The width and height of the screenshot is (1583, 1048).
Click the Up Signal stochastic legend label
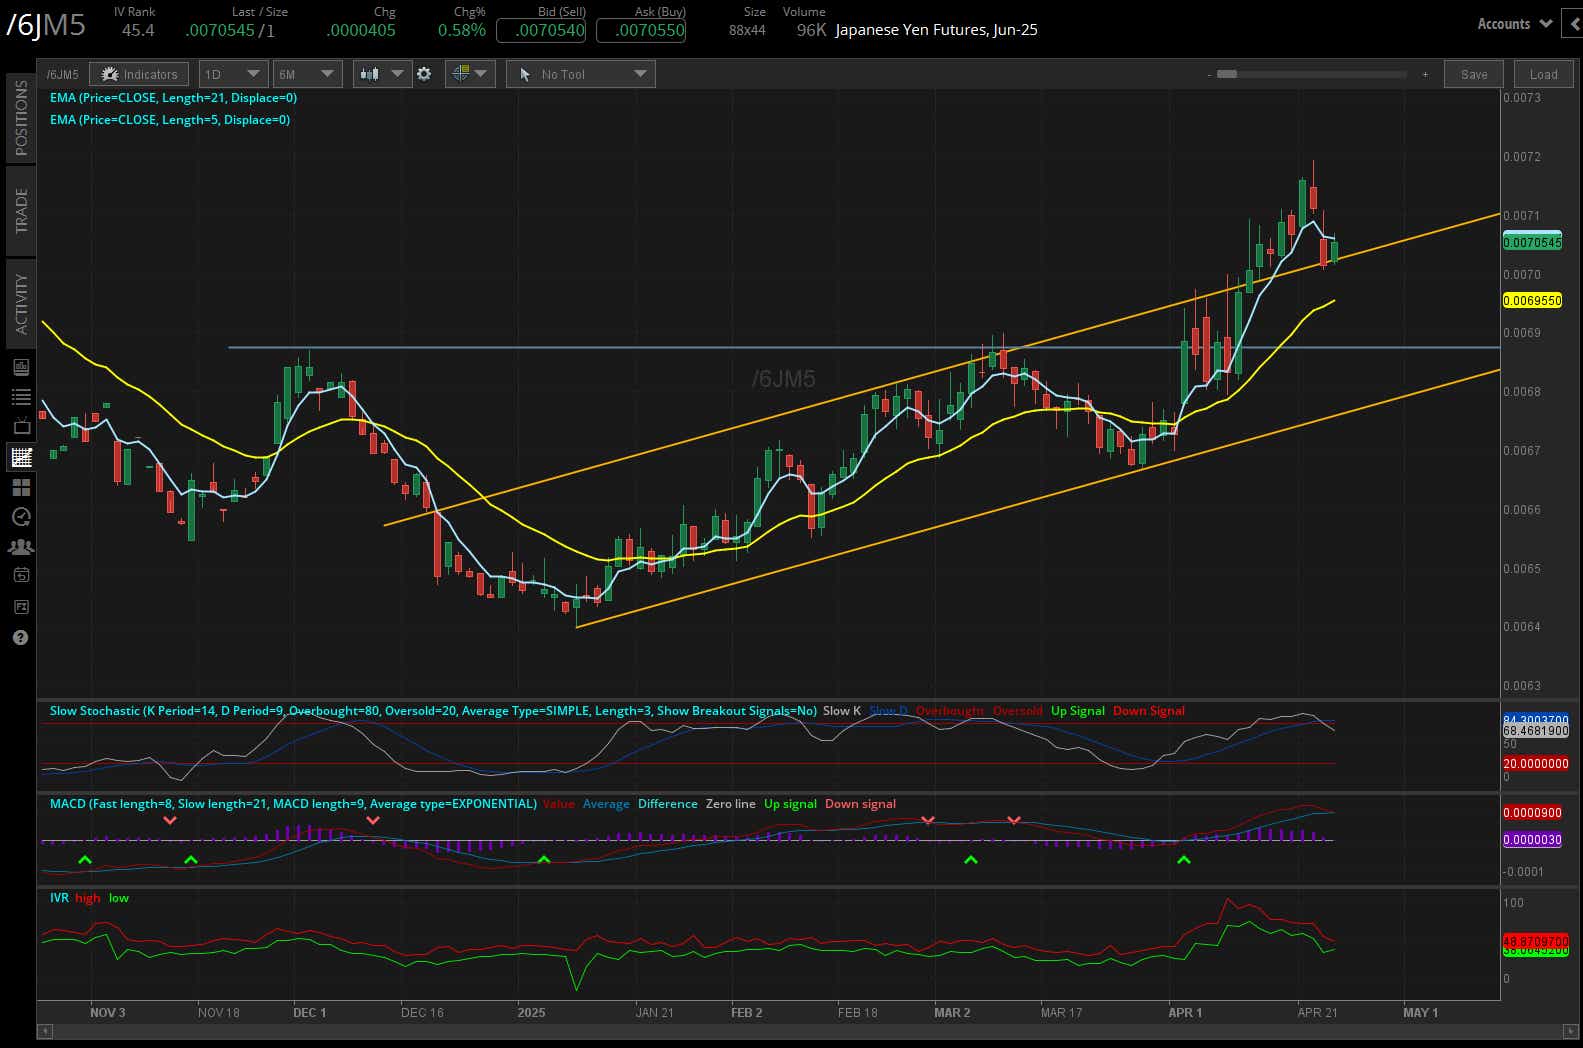(x=1078, y=711)
